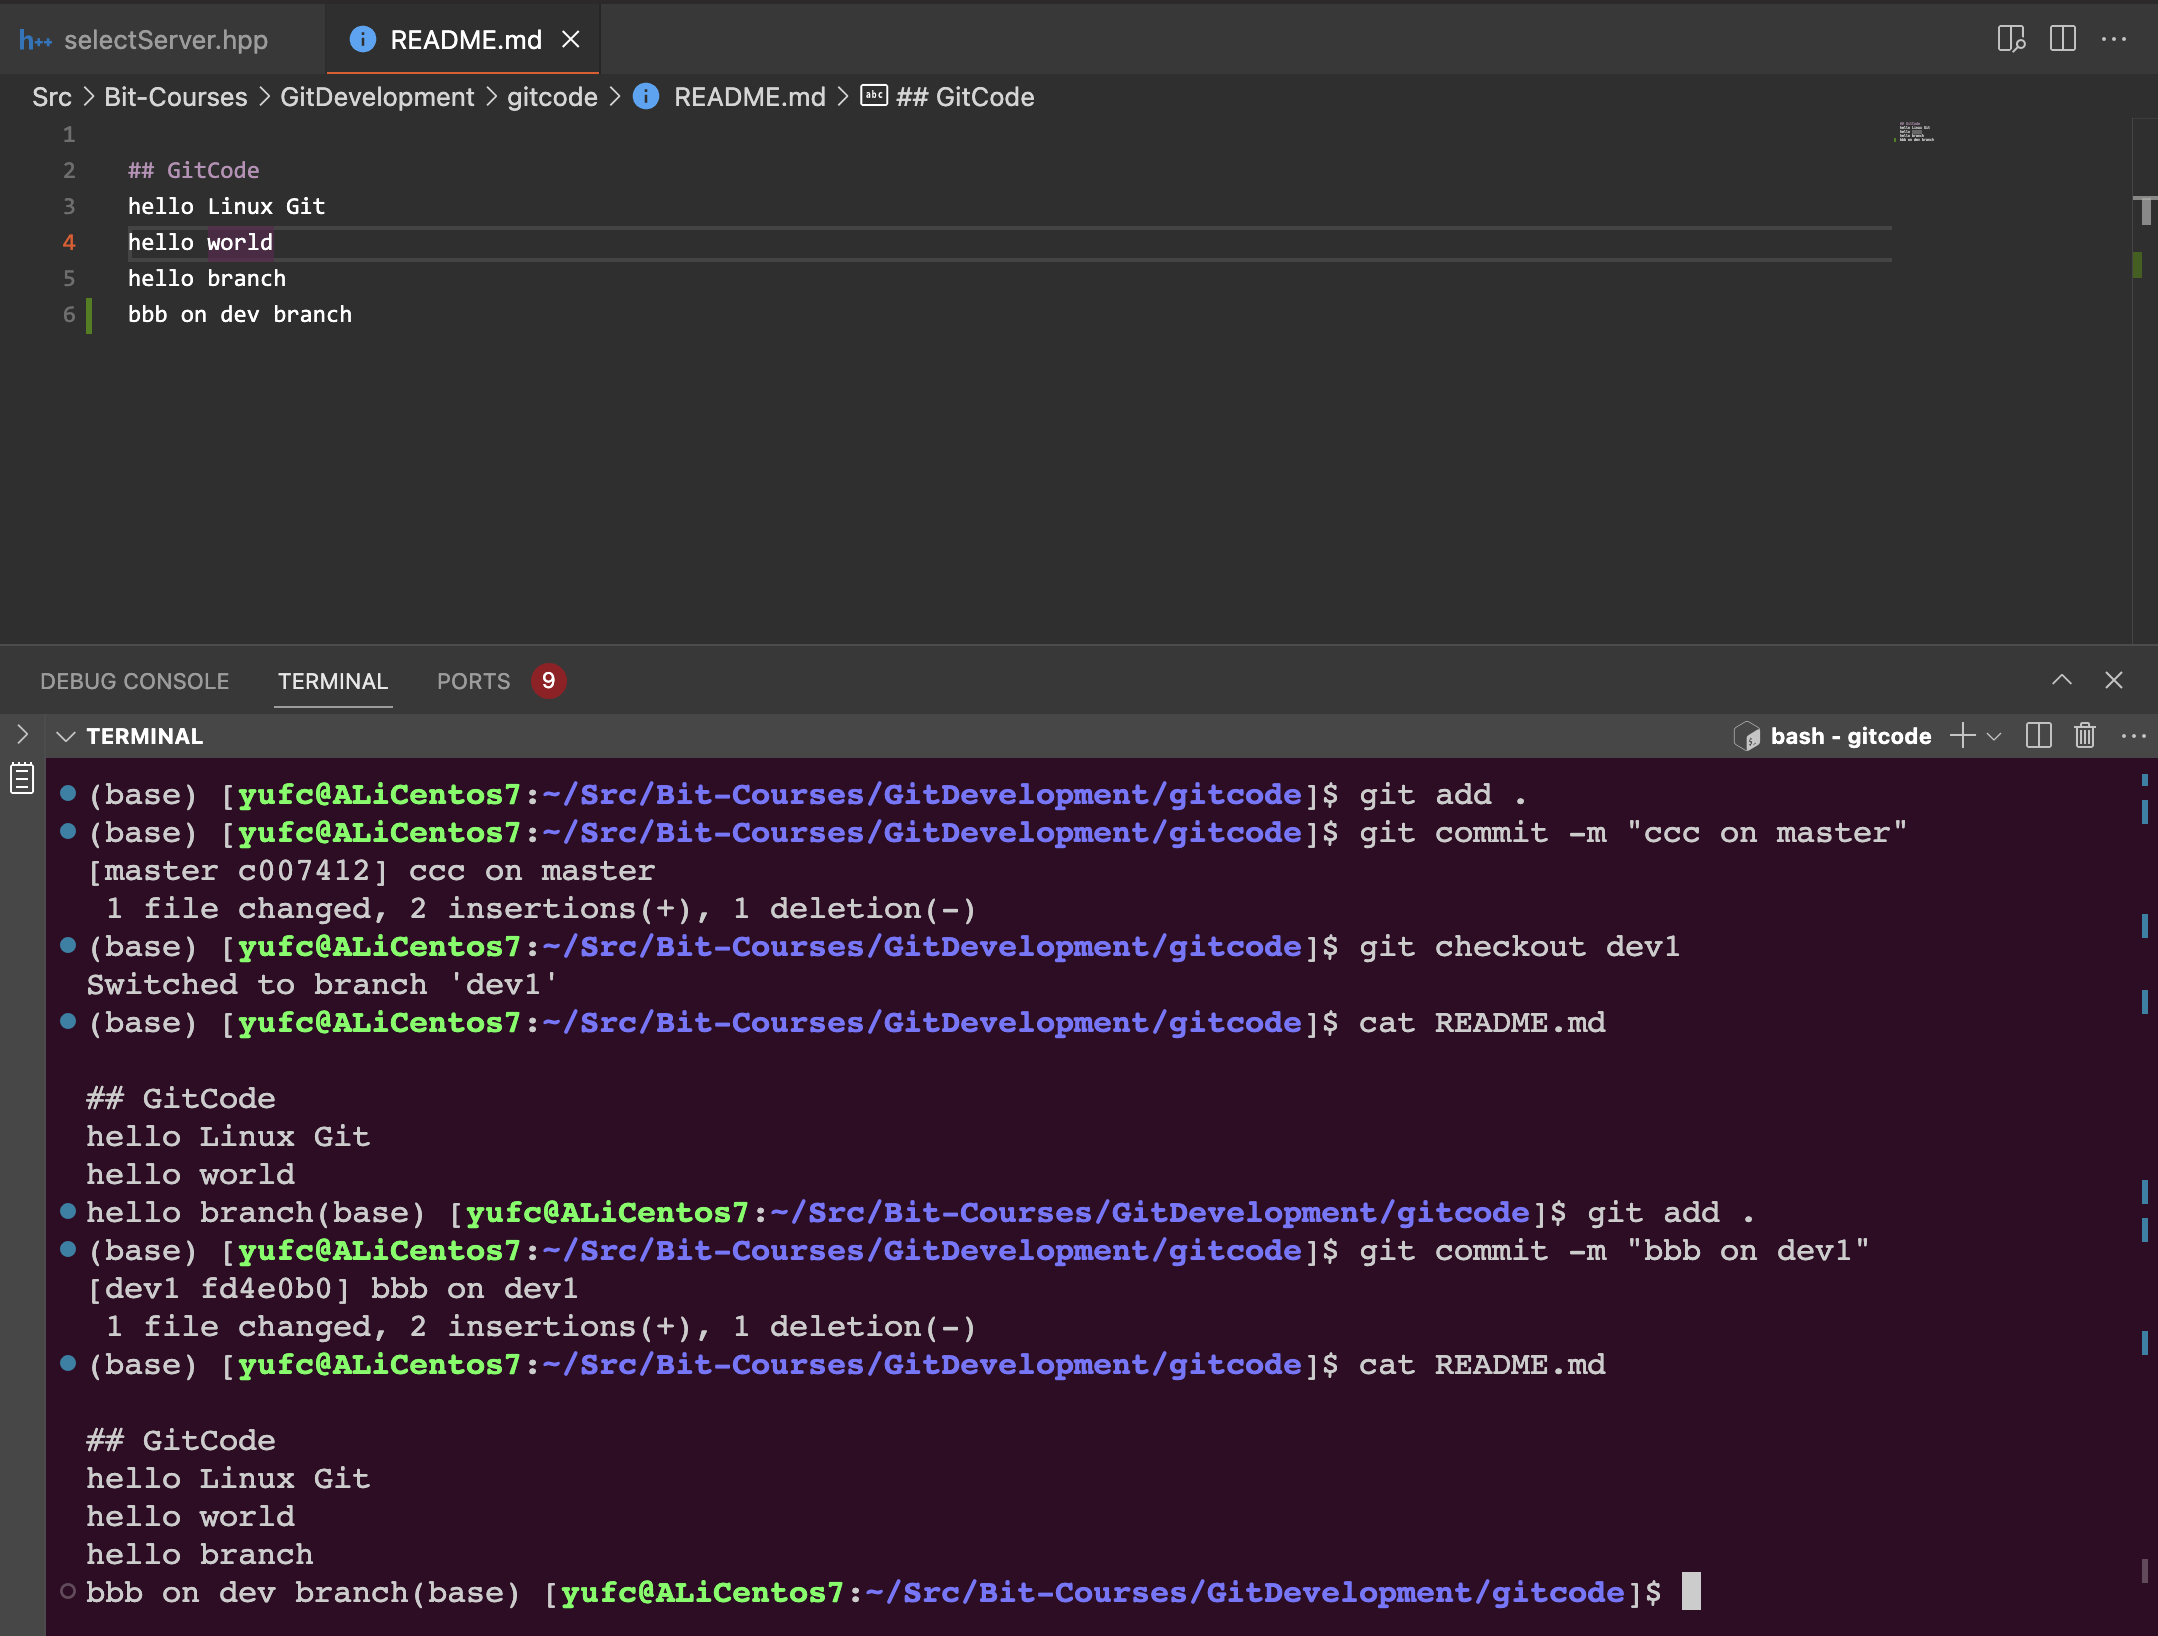Click the bash - gitcode terminal label
This screenshot has height=1636, width=2158.
[x=1849, y=736]
